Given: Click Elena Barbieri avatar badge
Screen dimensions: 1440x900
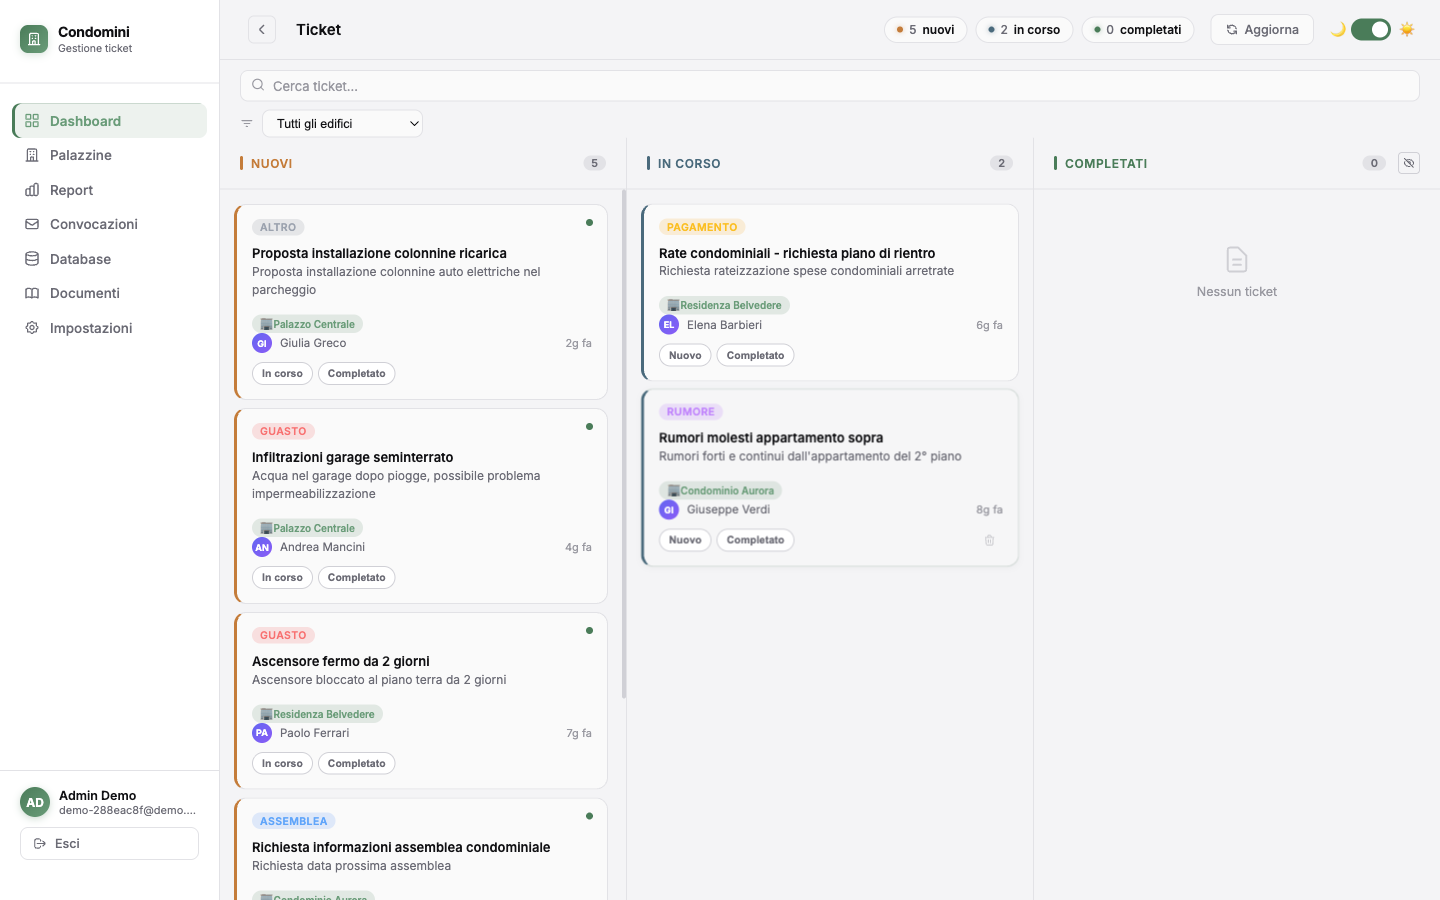Looking at the screenshot, I should [x=669, y=325].
